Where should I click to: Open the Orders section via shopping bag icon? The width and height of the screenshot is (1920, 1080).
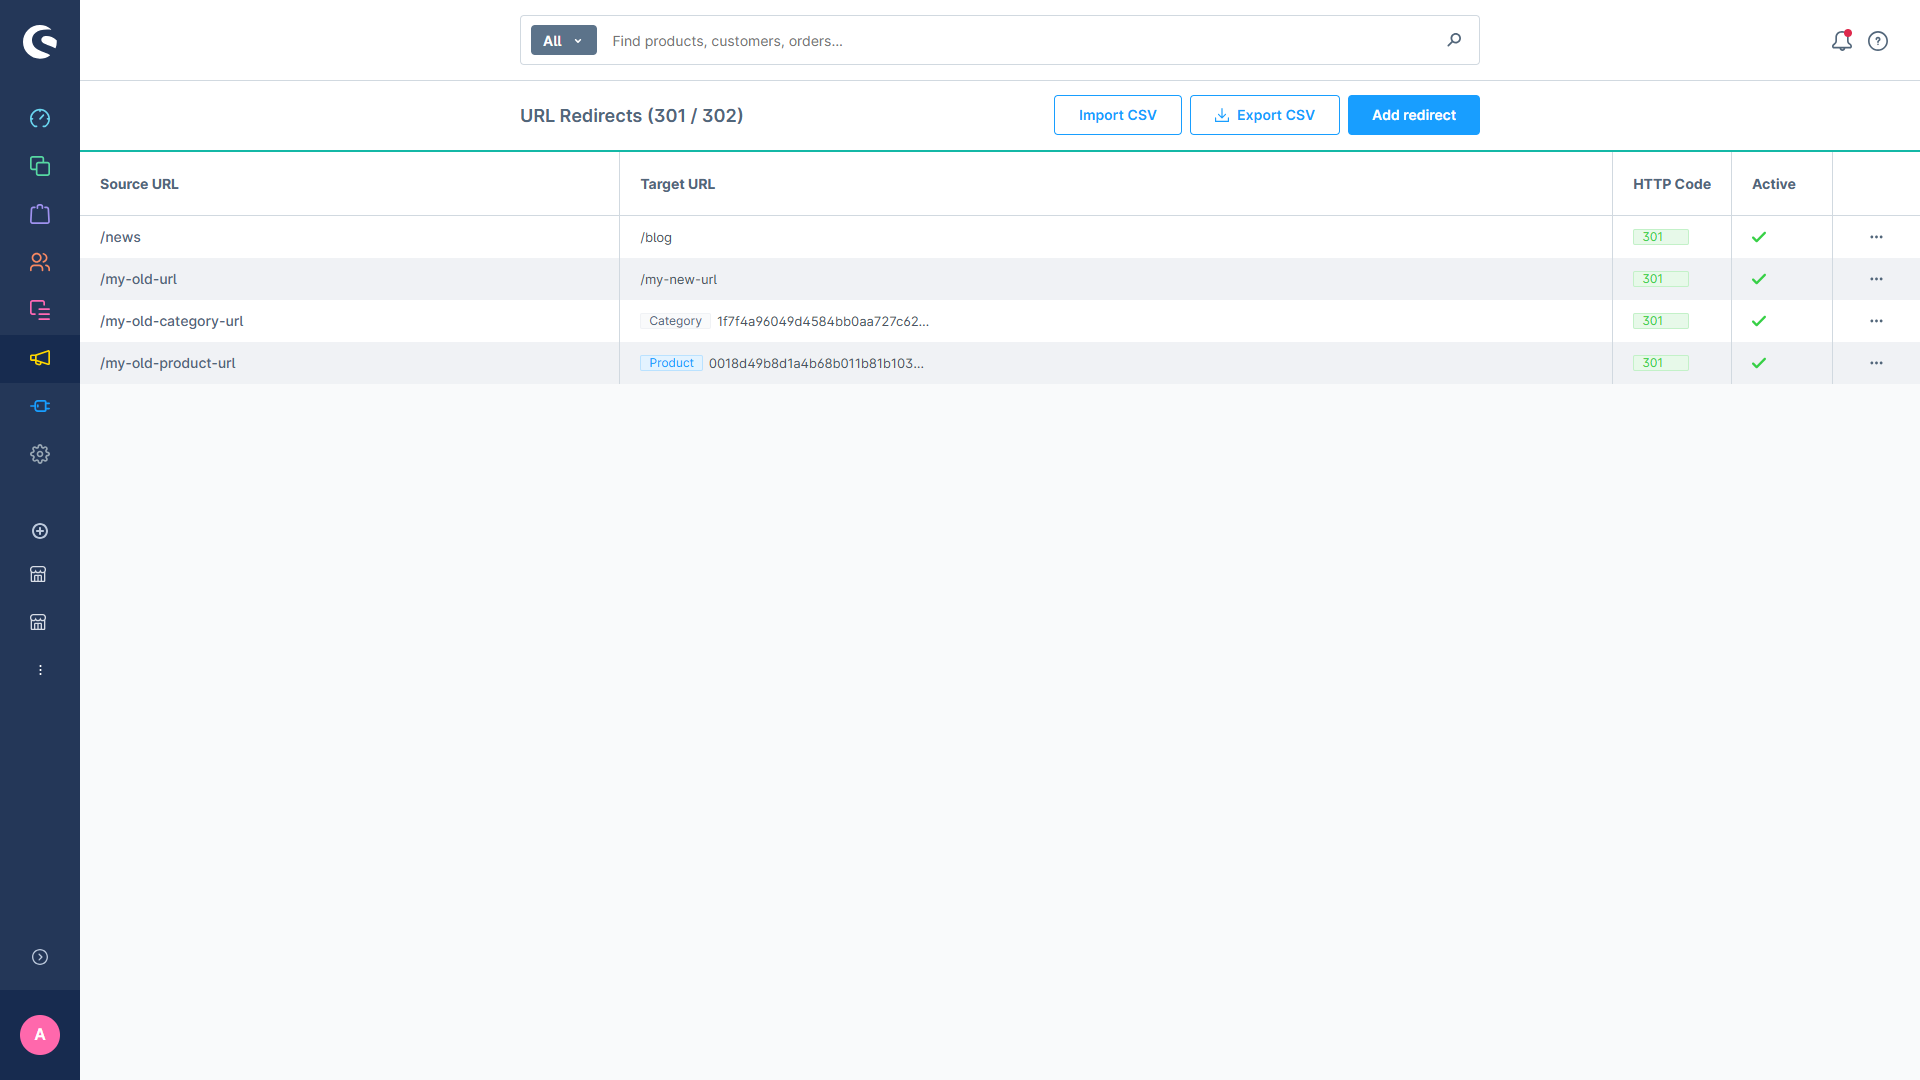40,214
